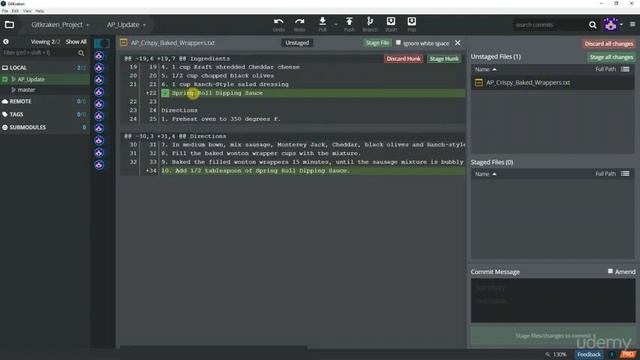
Task: Click Discard all changes
Action: click(609, 44)
